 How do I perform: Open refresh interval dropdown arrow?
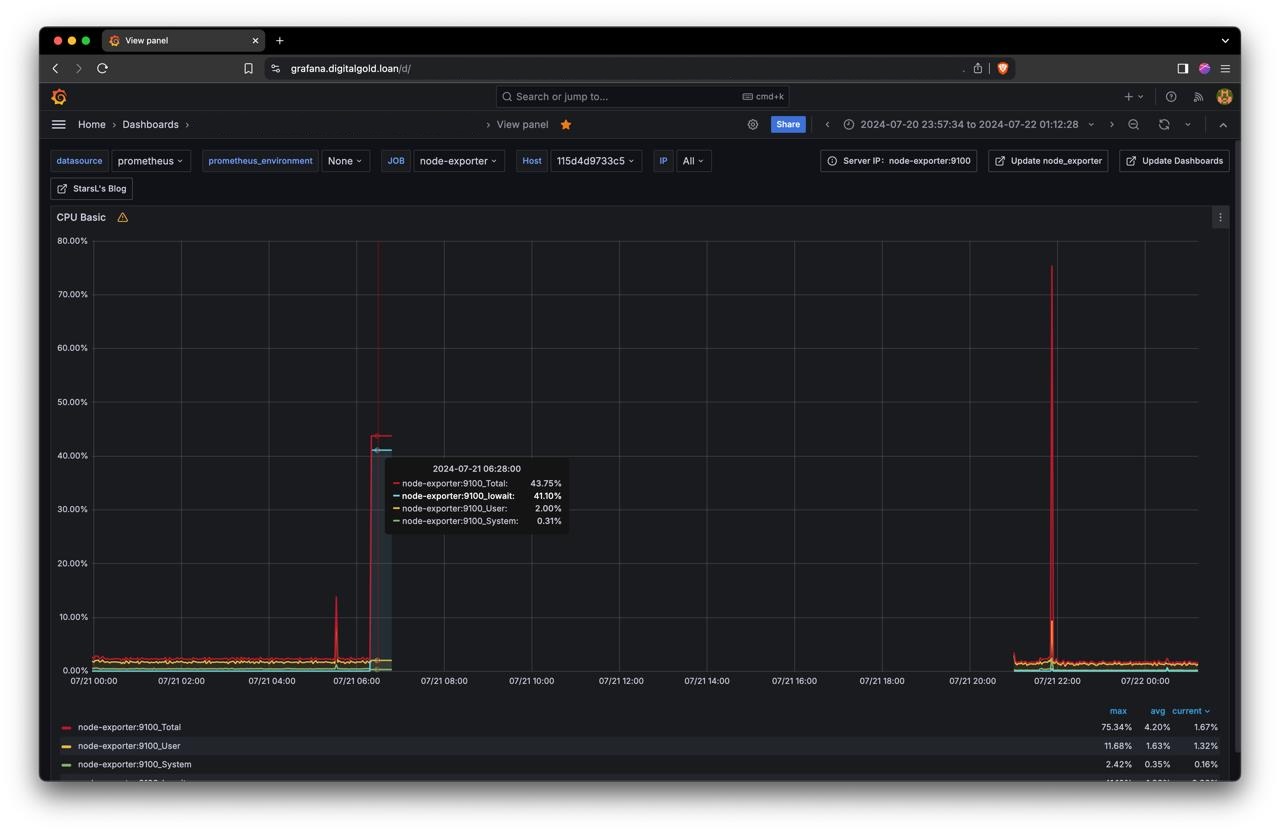coord(1188,124)
